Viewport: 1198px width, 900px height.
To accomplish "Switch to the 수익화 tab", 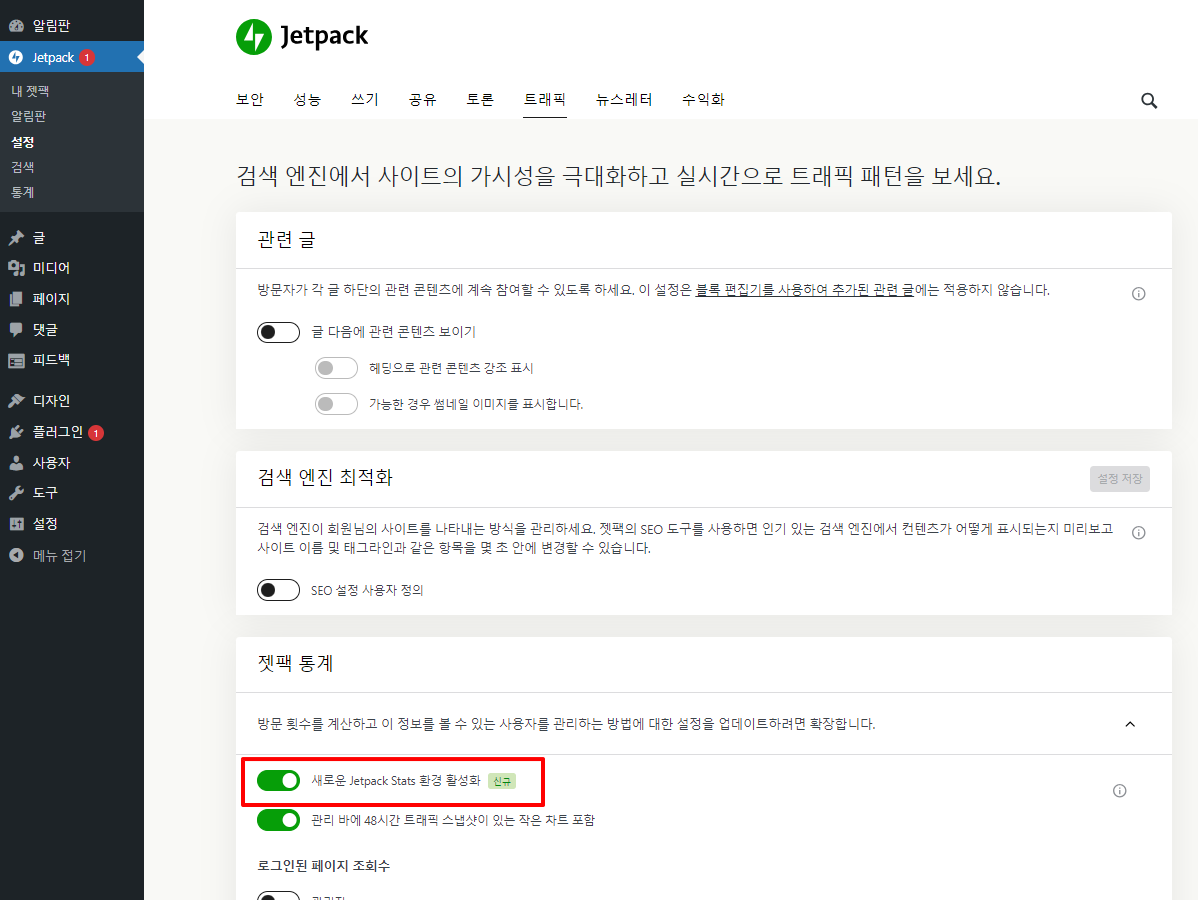I will coord(703,99).
